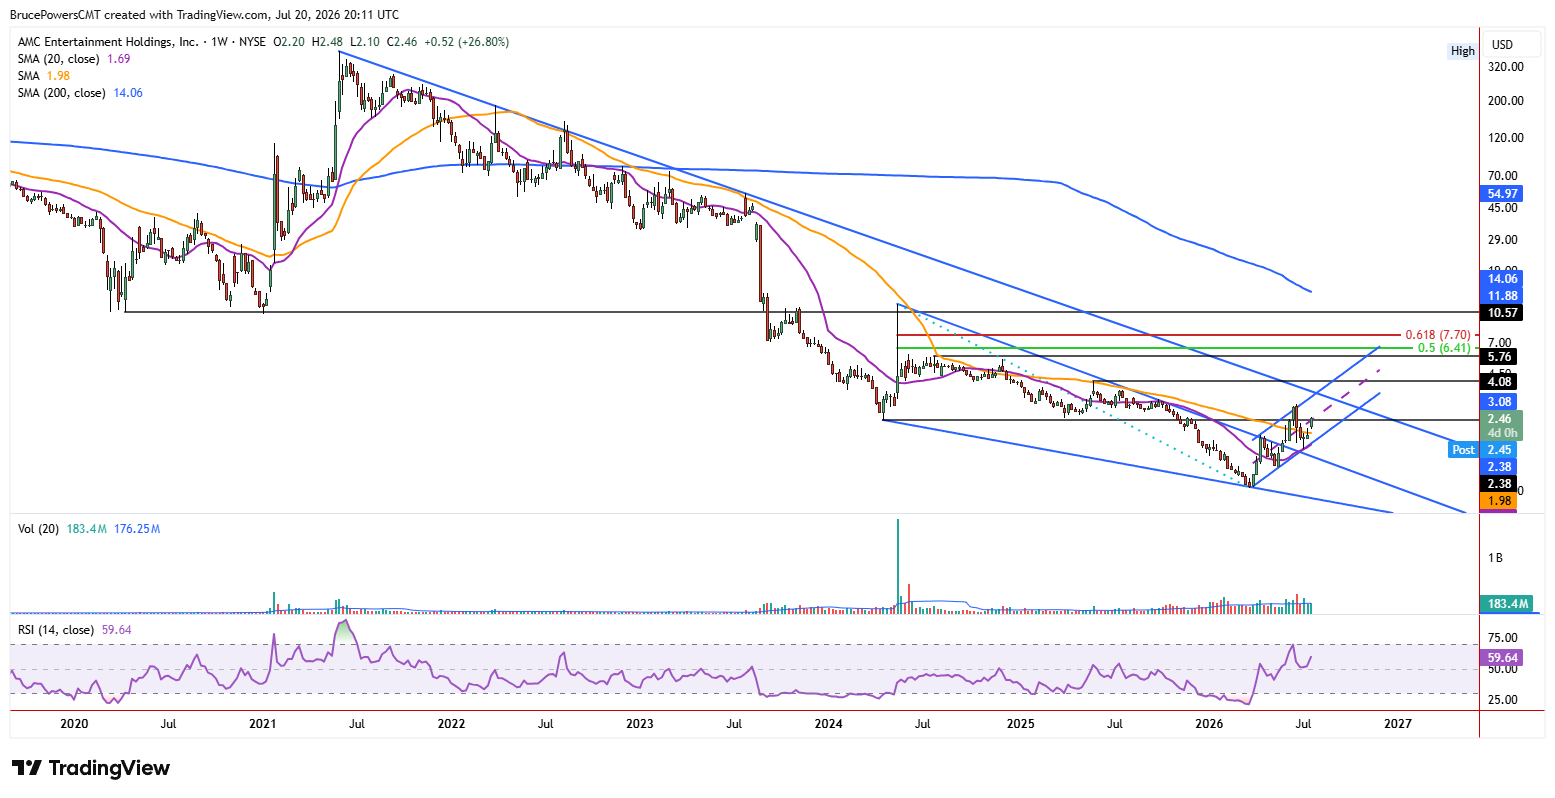This screenshot has height=798, width=1555.
Task: Click the High price label tag
Action: coord(1463,51)
